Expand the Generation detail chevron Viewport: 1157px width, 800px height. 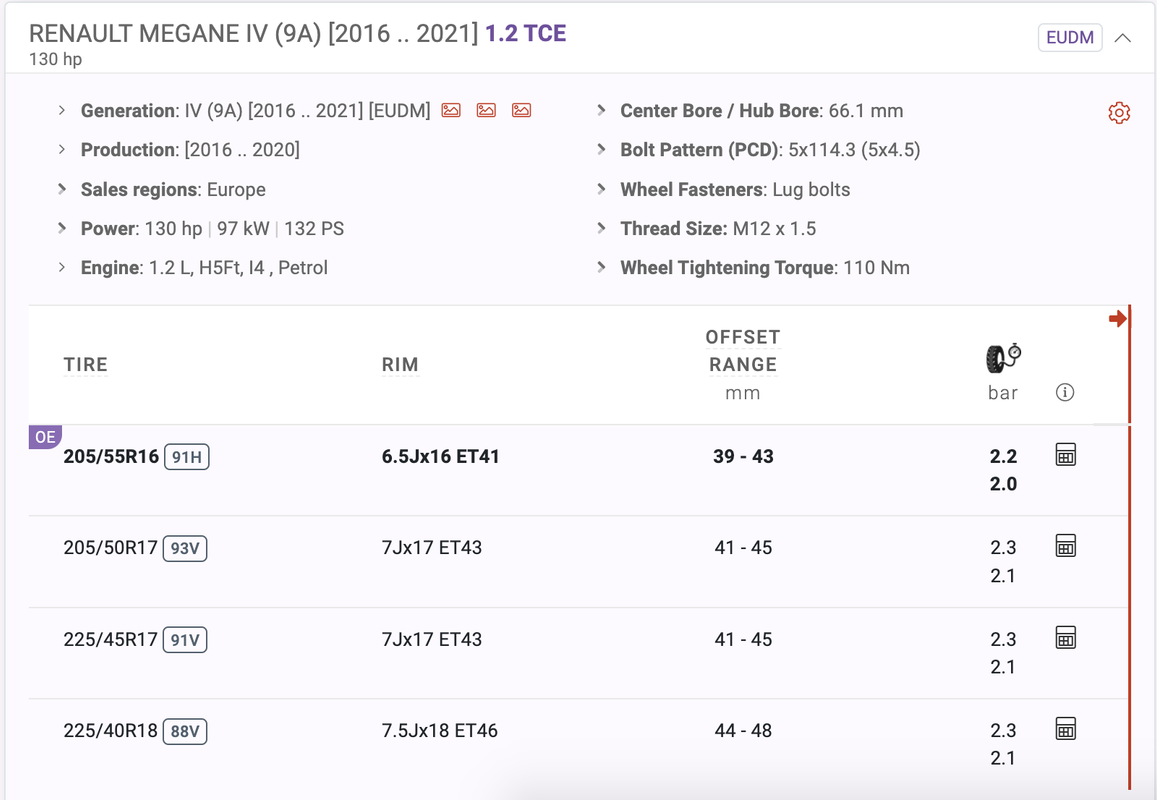[62, 111]
